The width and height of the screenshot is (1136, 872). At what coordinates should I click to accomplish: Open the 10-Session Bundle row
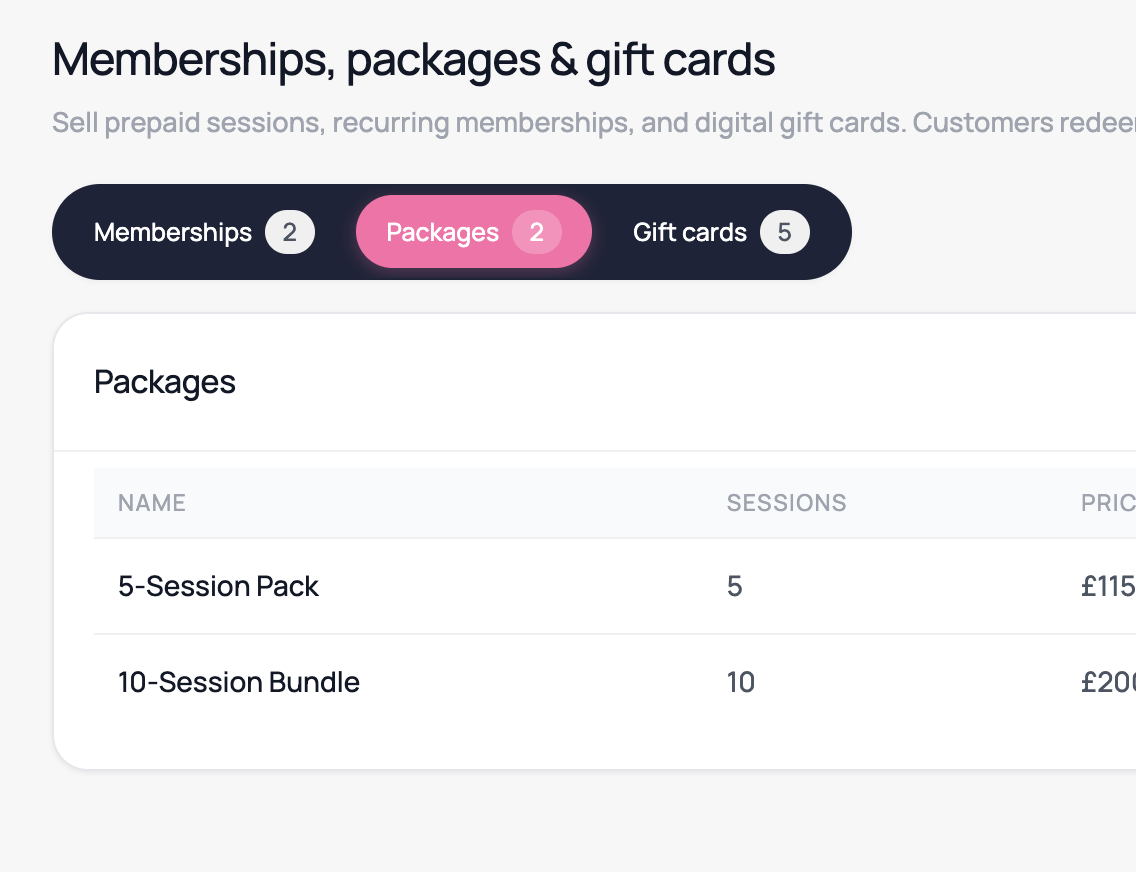coord(615,682)
